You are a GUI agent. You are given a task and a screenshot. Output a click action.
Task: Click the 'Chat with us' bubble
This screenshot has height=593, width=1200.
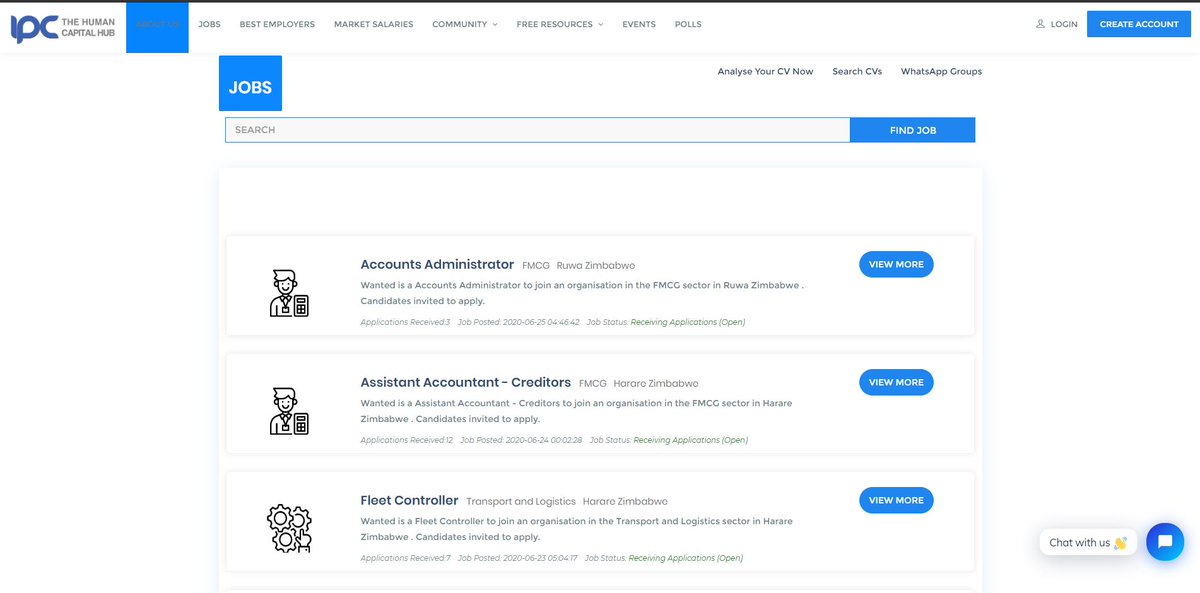click(x=1088, y=543)
